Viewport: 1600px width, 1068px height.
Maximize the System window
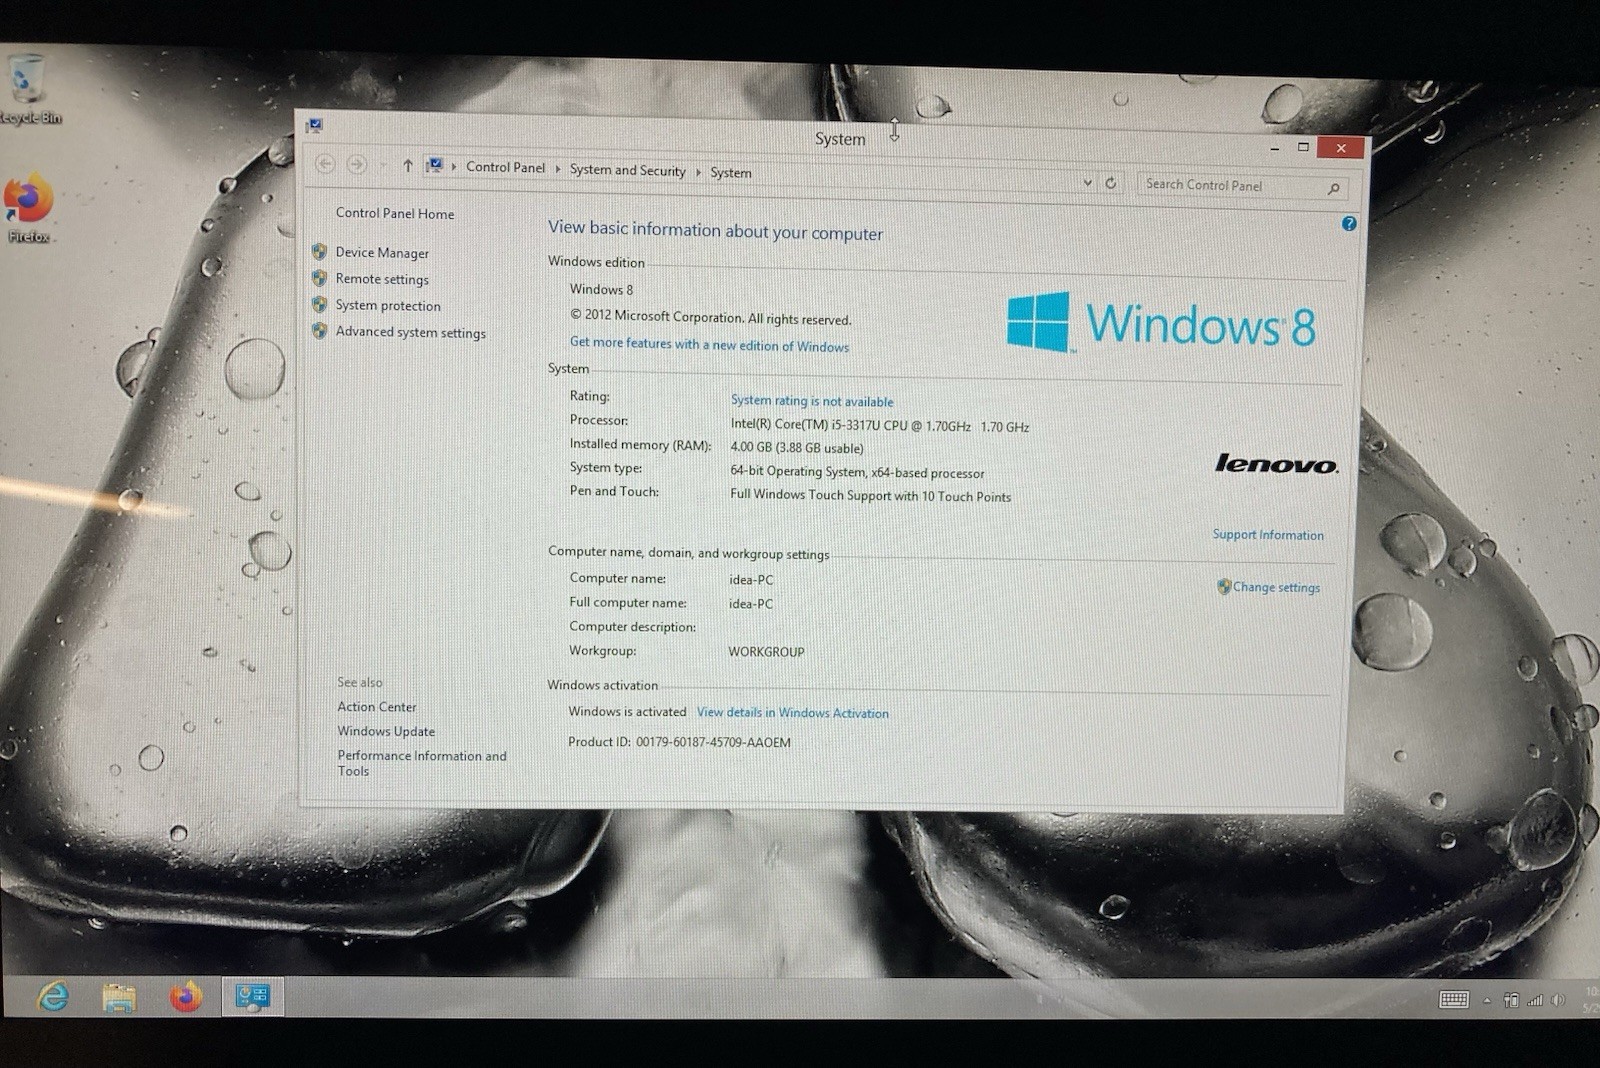[1303, 147]
